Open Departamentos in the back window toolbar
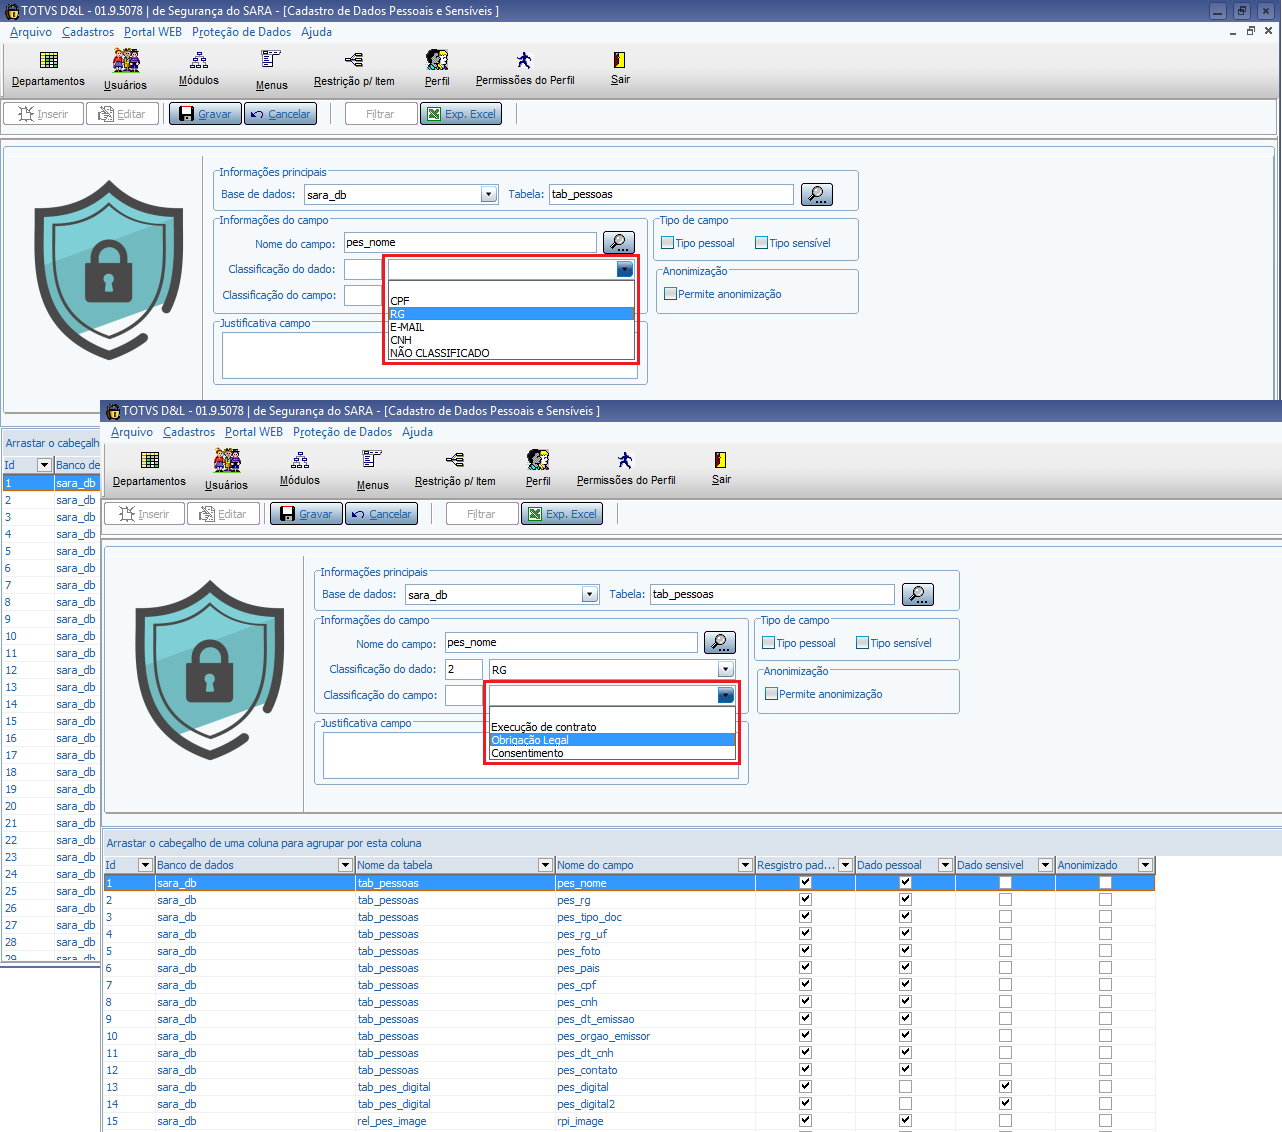 [48, 68]
